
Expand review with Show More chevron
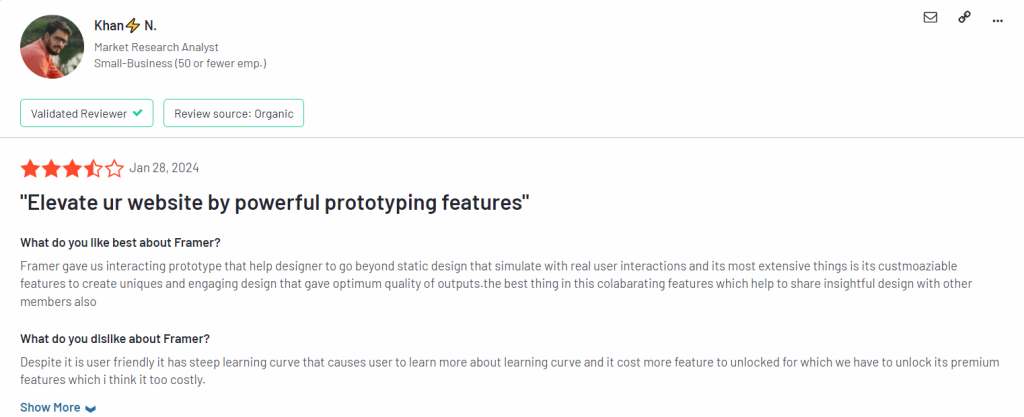coord(91,409)
